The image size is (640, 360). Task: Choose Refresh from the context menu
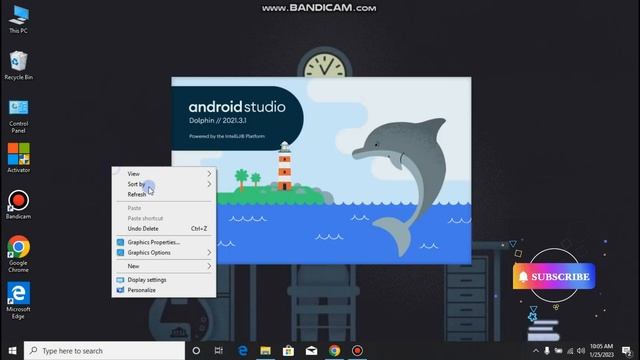click(164, 194)
